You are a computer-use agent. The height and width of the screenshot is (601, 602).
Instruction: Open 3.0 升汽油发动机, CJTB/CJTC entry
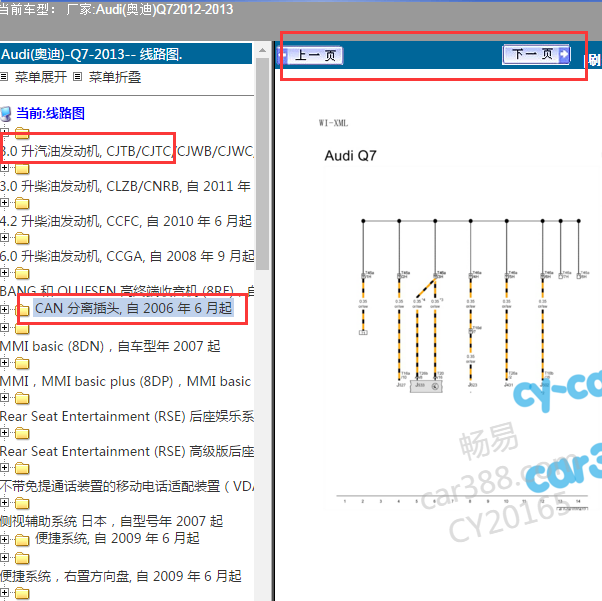point(127,151)
